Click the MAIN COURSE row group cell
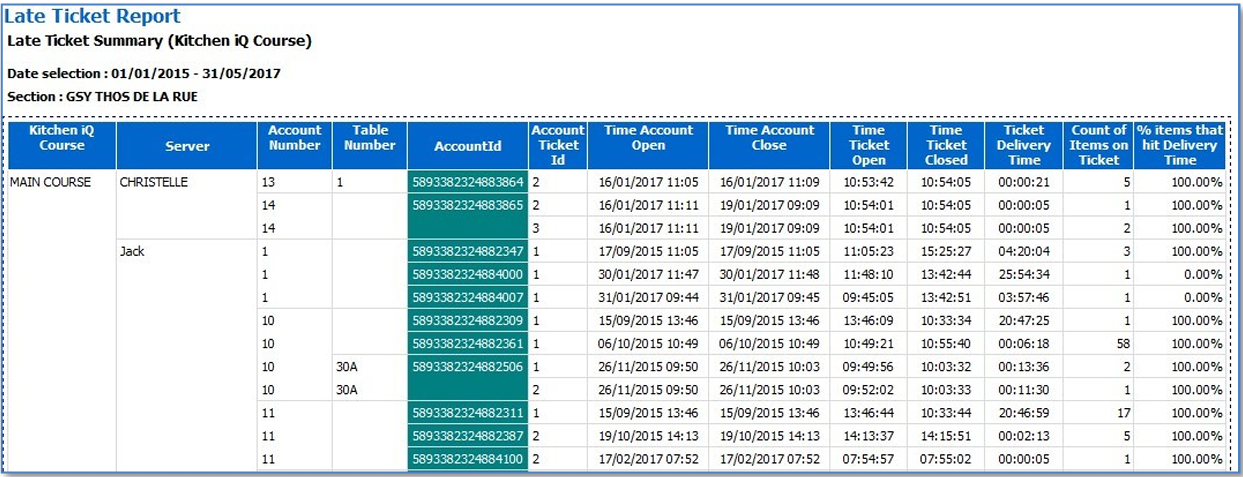The width and height of the screenshot is (1243, 477). pyautogui.click(x=50, y=182)
